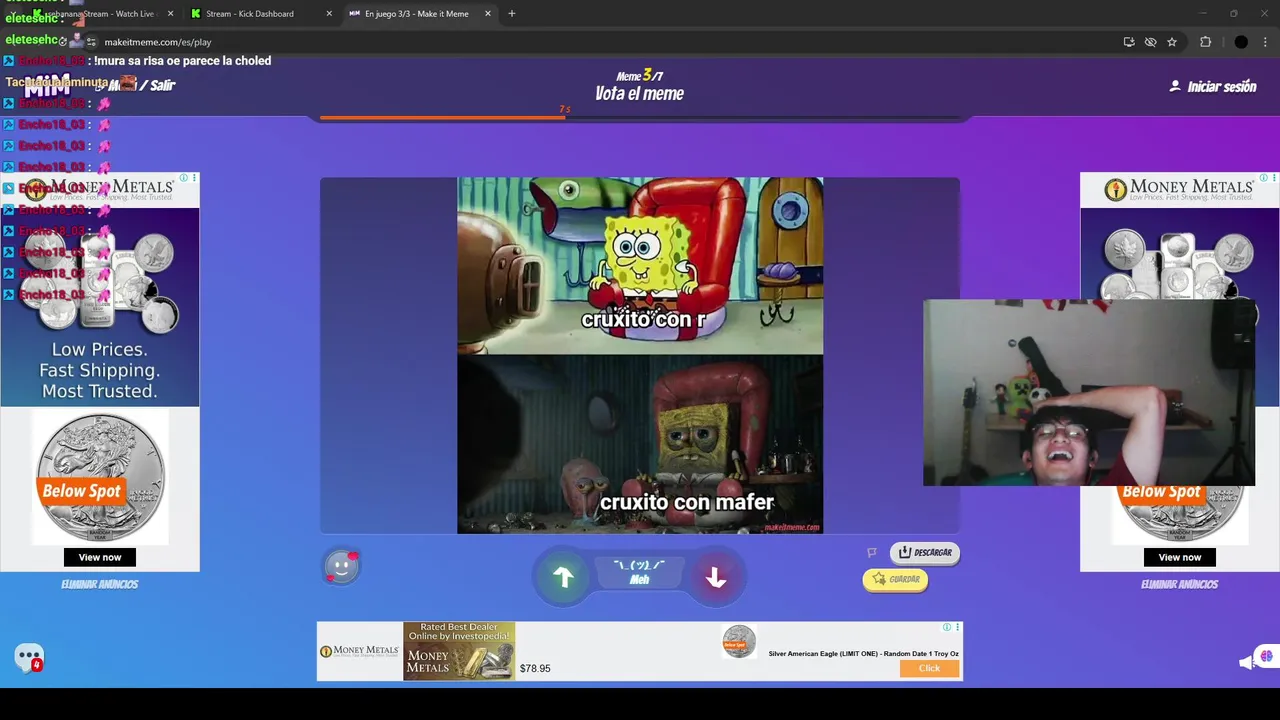
Task: Click Money Metals logo in right ad
Action: 1179,189
